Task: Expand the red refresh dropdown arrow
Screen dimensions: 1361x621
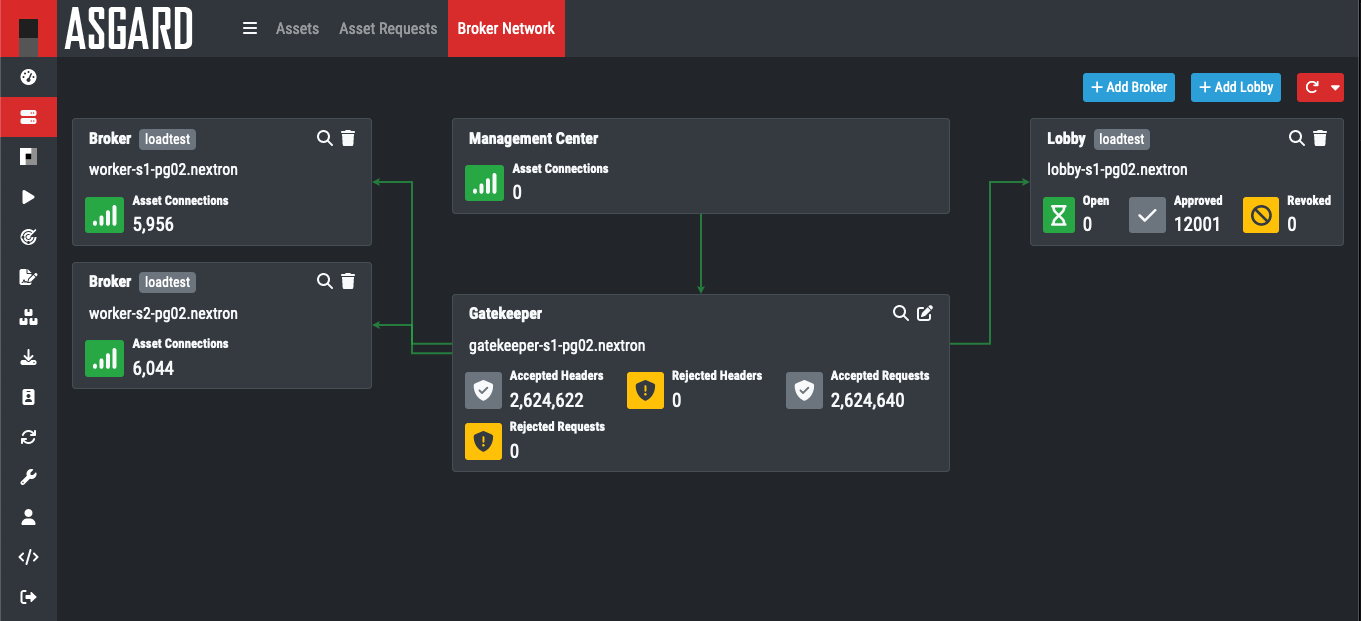Action: tap(1336, 87)
